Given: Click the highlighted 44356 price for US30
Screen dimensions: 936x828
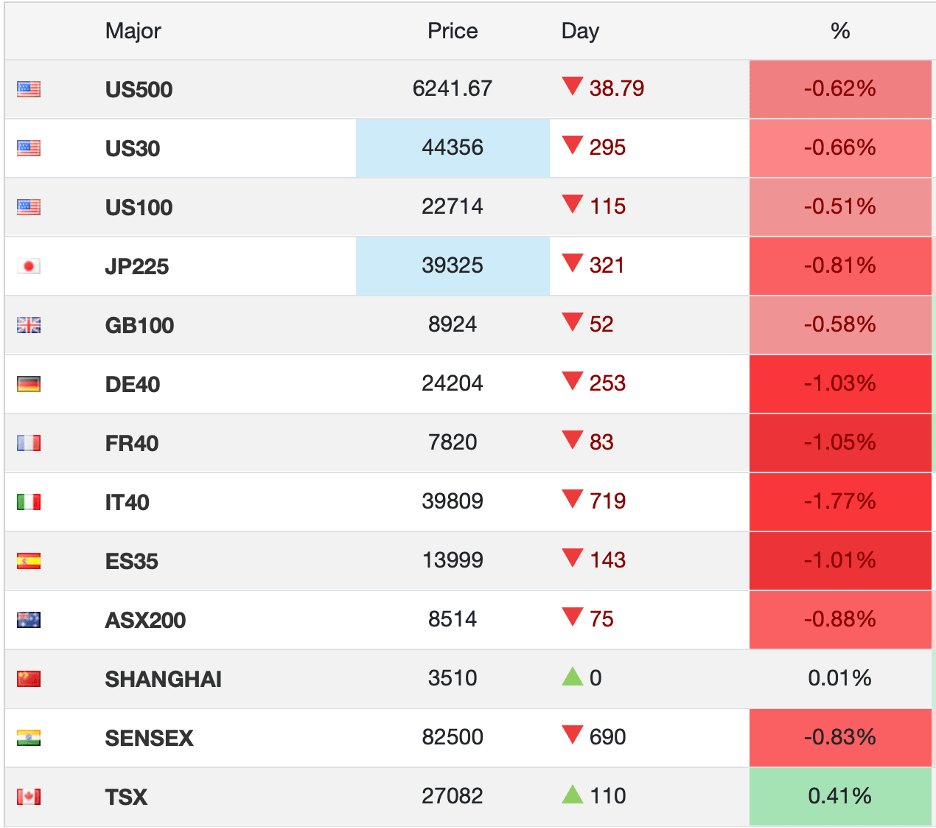Looking at the screenshot, I should (453, 148).
